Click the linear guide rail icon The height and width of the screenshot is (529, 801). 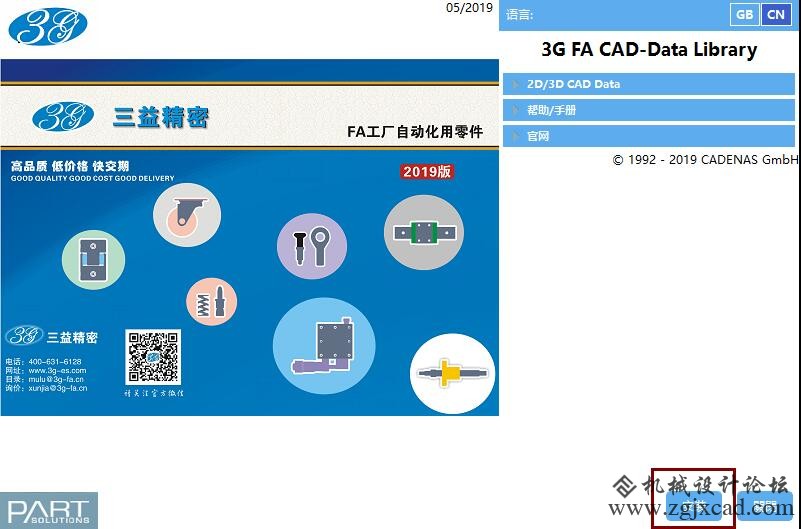click(x=424, y=232)
